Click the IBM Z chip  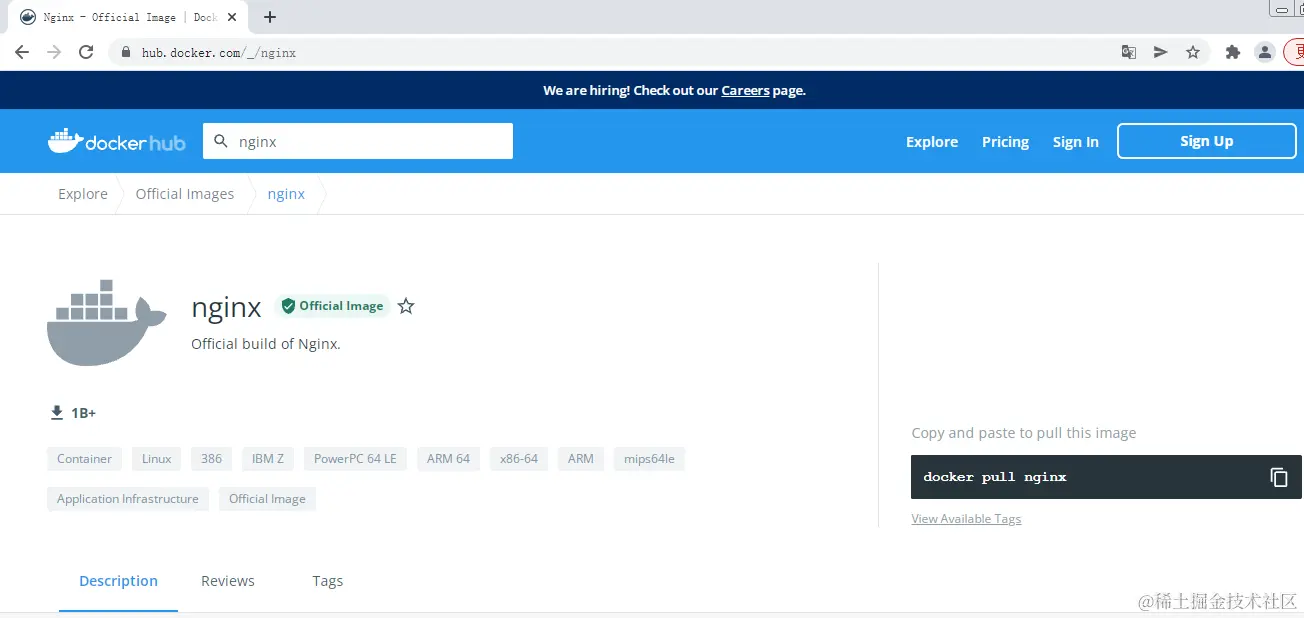coord(268,459)
